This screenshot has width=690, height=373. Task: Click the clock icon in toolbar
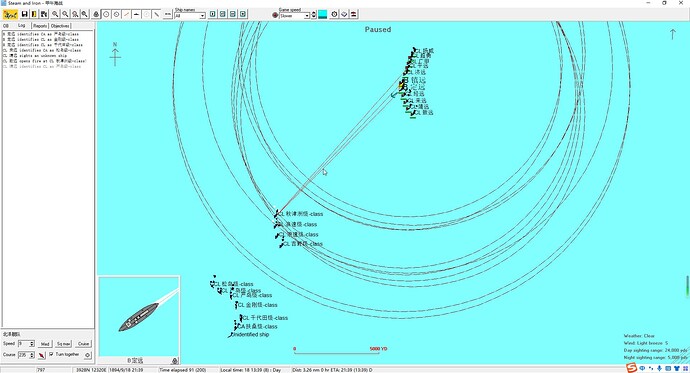tap(334, 15)
